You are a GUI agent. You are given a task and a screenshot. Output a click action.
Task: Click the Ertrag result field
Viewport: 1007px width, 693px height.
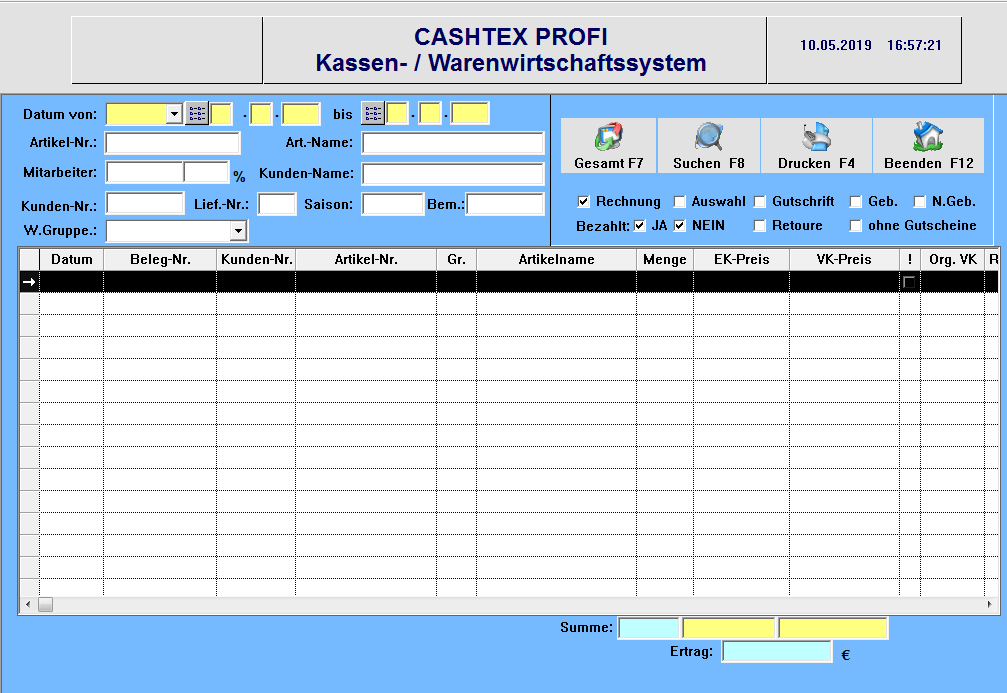point(777,651)
